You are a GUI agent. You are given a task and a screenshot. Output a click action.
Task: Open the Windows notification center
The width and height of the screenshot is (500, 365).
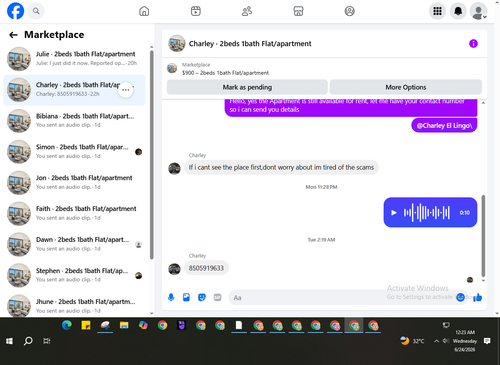pos(487,341)
